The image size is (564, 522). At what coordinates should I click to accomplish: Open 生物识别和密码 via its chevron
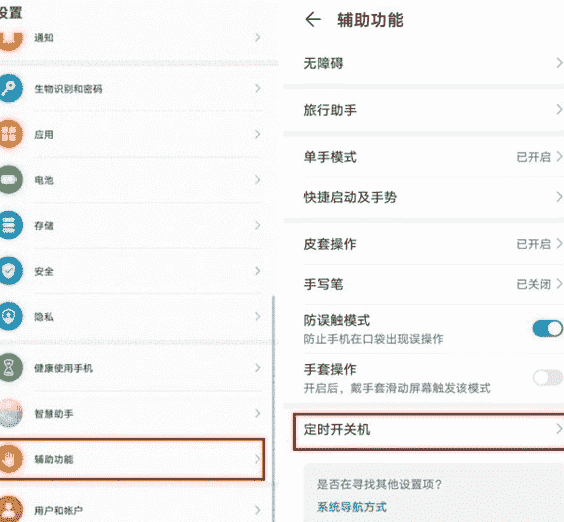pos(258,88)
